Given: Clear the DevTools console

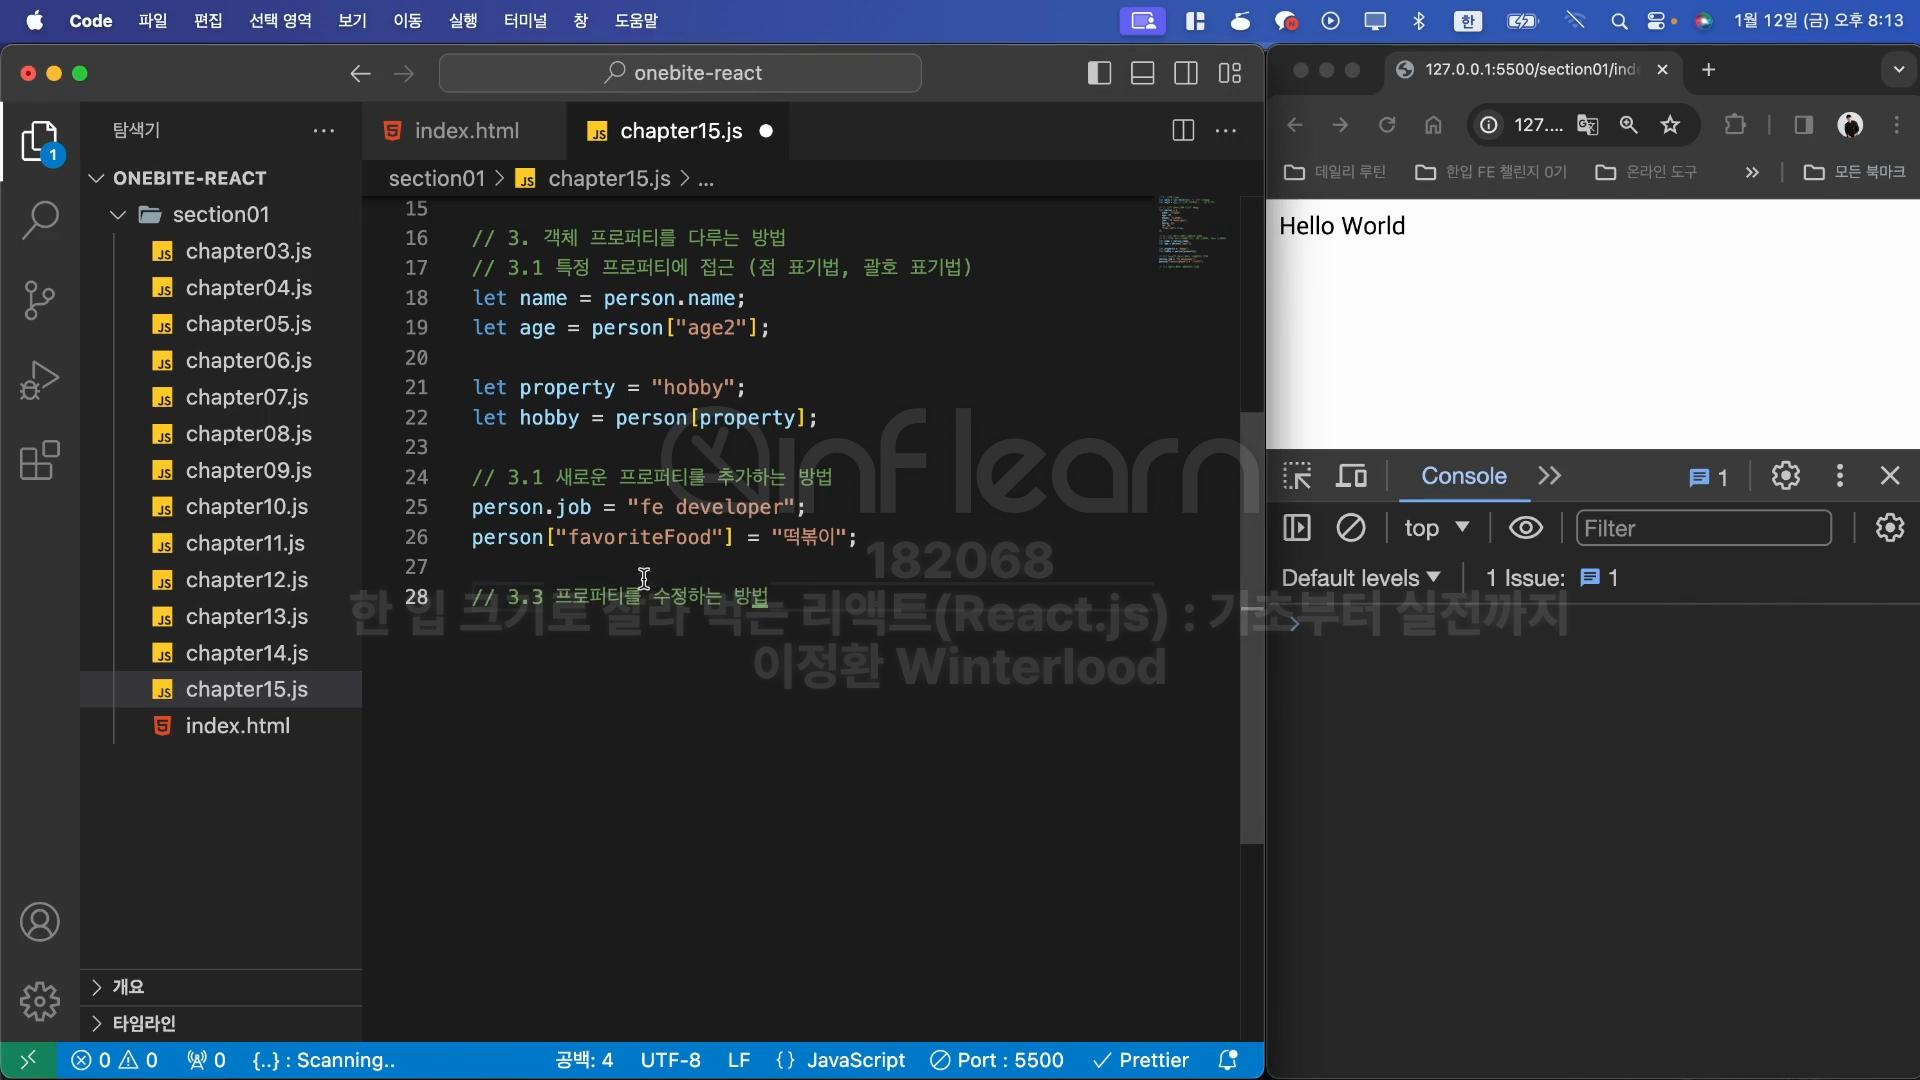Looking at the screenshot, I should coord(1351,528).
